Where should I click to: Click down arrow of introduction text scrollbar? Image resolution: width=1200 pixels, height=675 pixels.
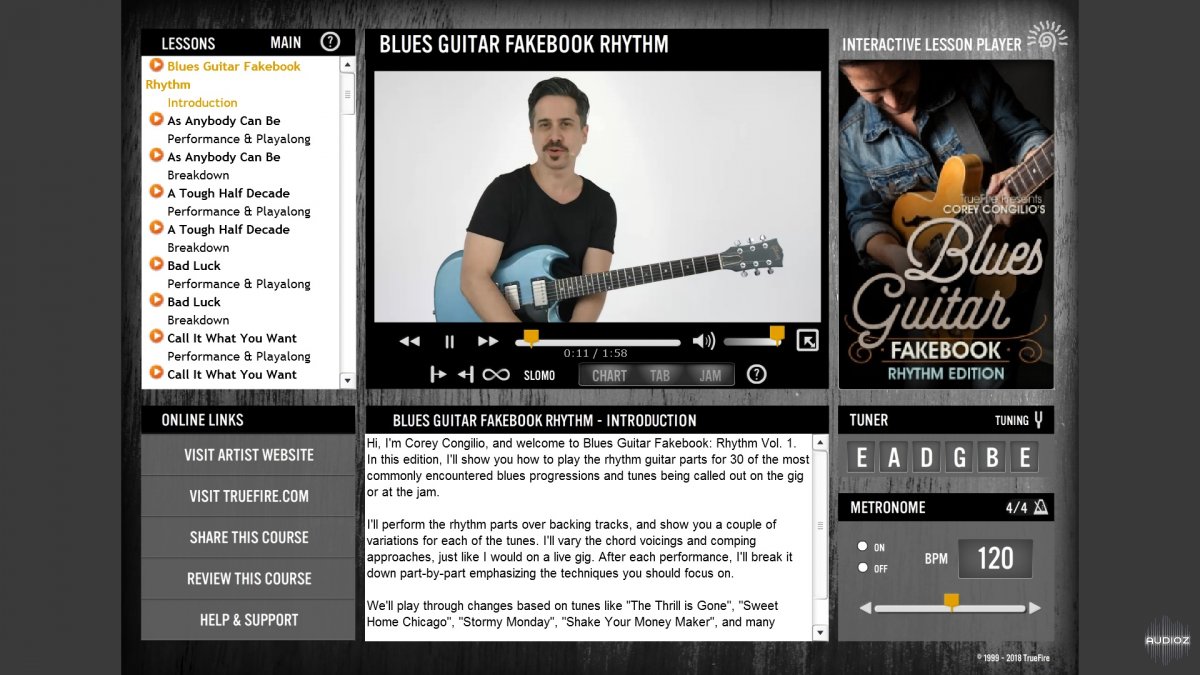pyautogui.click(x=821, y=632)
